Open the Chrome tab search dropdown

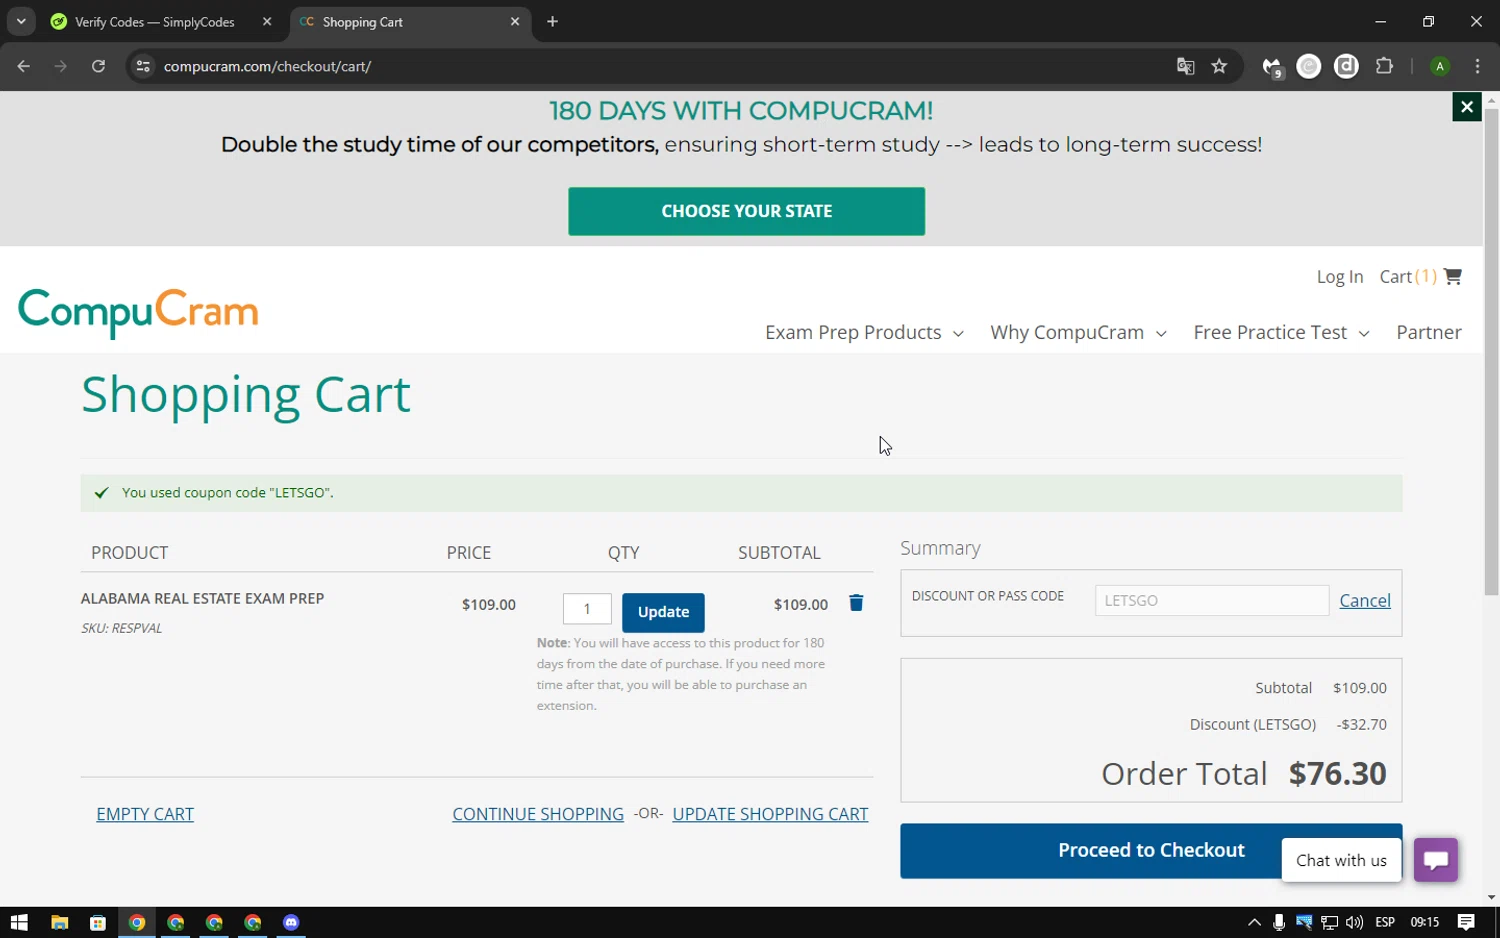[21, 22]
